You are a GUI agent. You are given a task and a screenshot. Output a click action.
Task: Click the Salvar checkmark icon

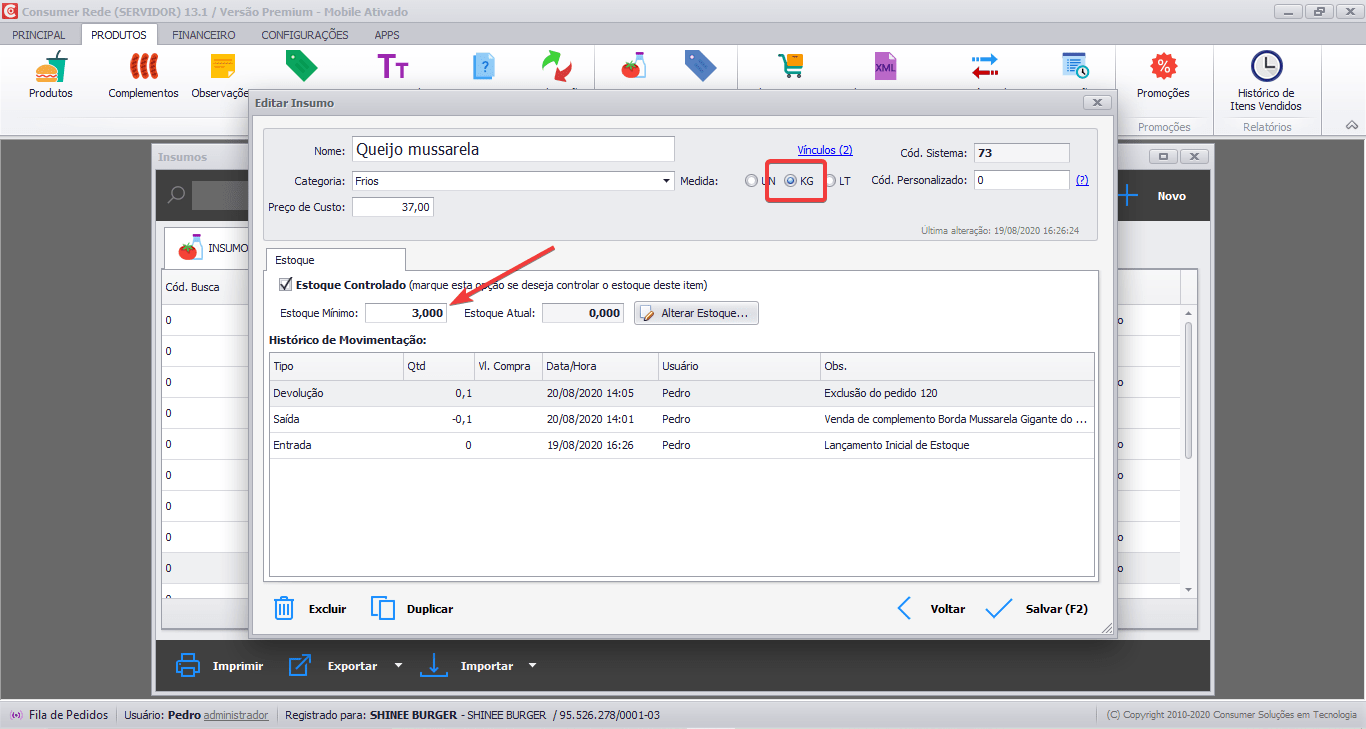coord(999,608)
